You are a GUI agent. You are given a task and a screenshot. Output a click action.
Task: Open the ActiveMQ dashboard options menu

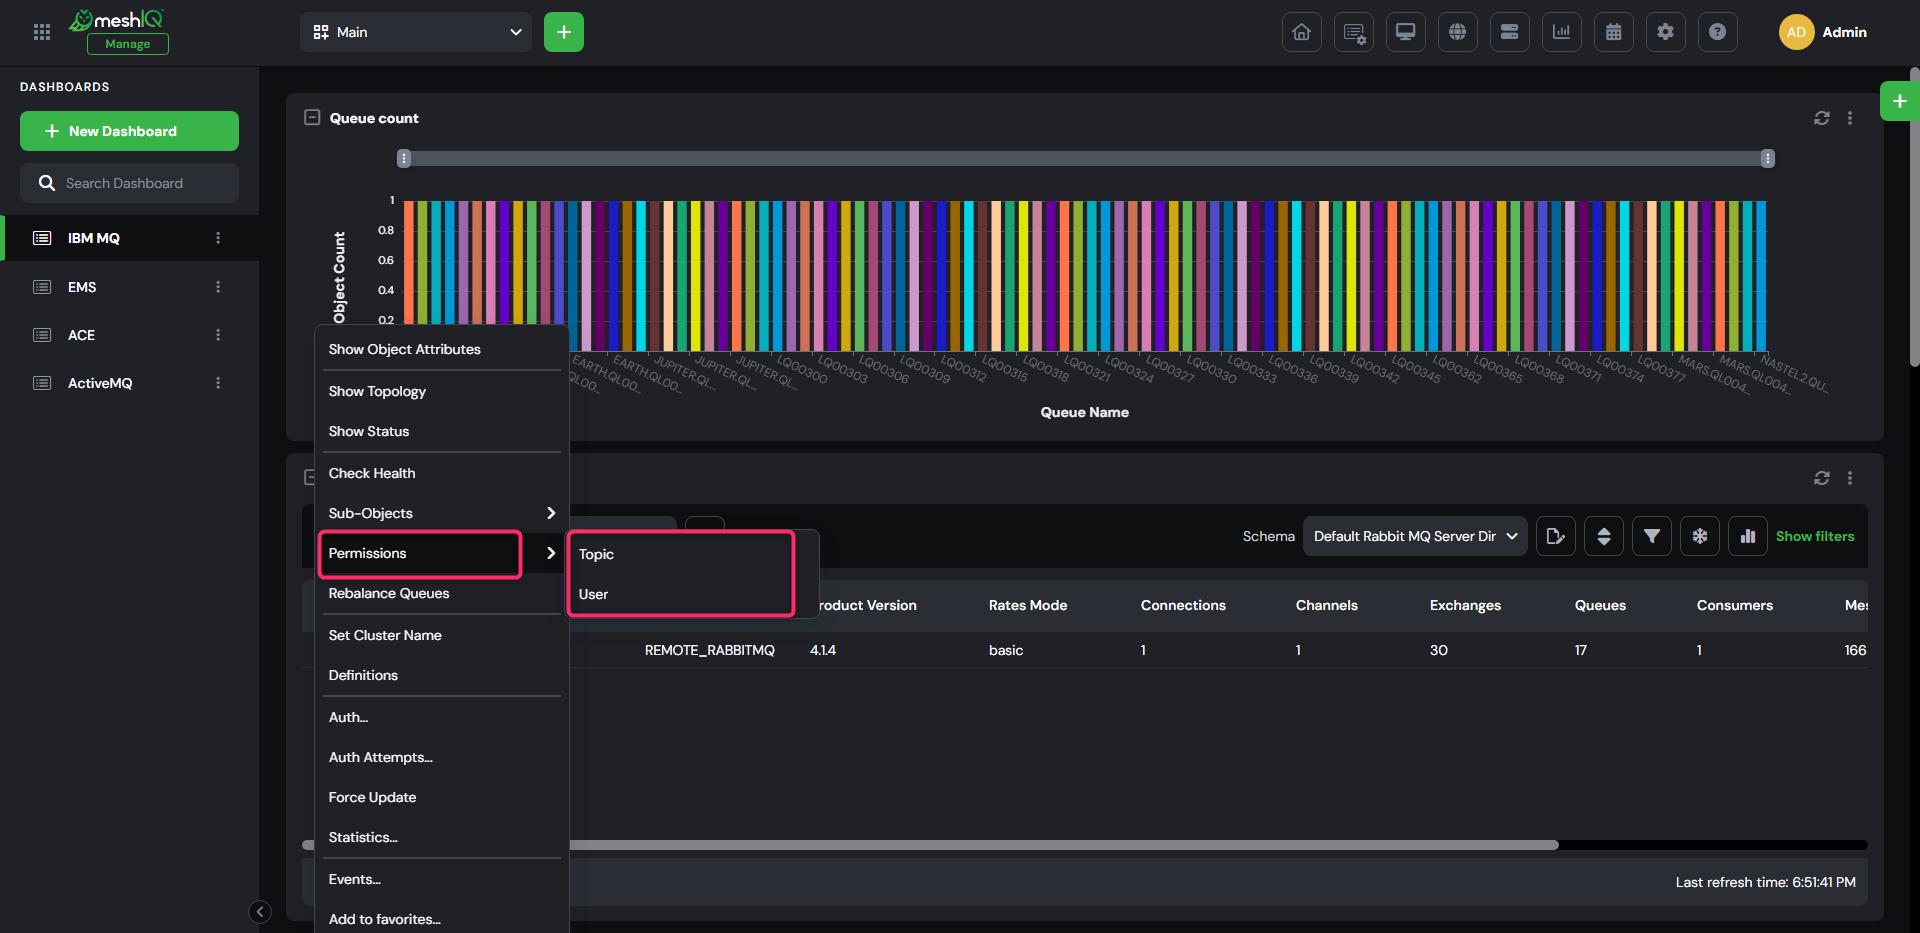[218, 383]
